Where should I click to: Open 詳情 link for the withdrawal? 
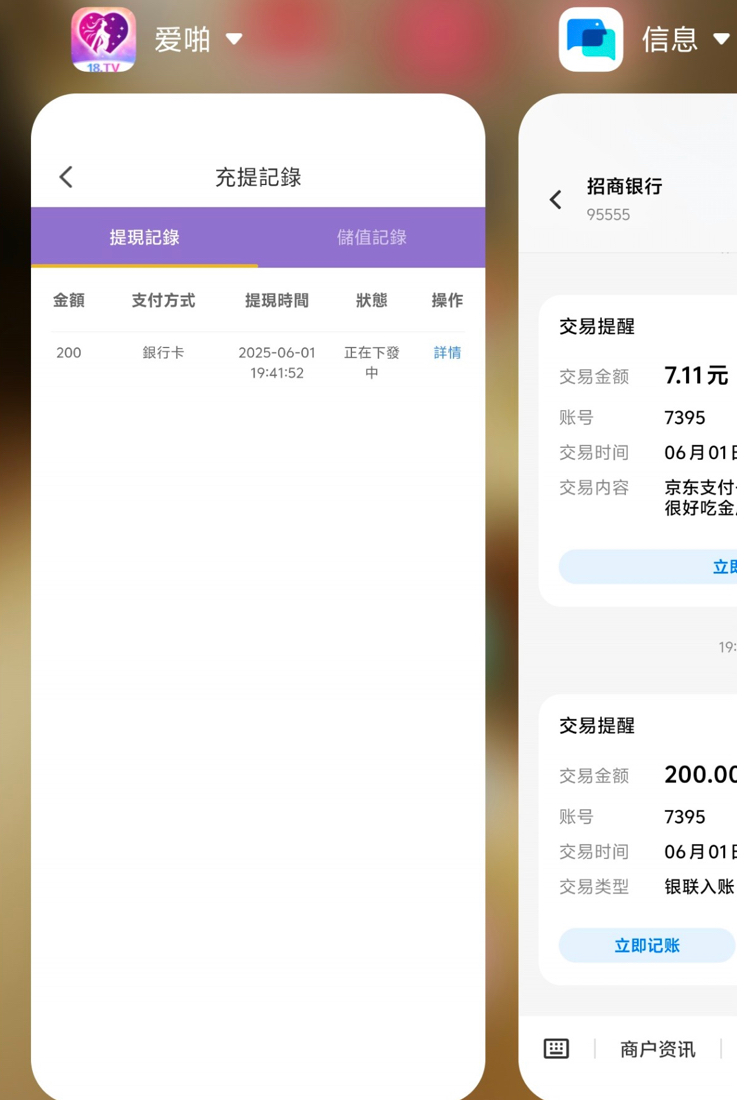click(447, 353)
